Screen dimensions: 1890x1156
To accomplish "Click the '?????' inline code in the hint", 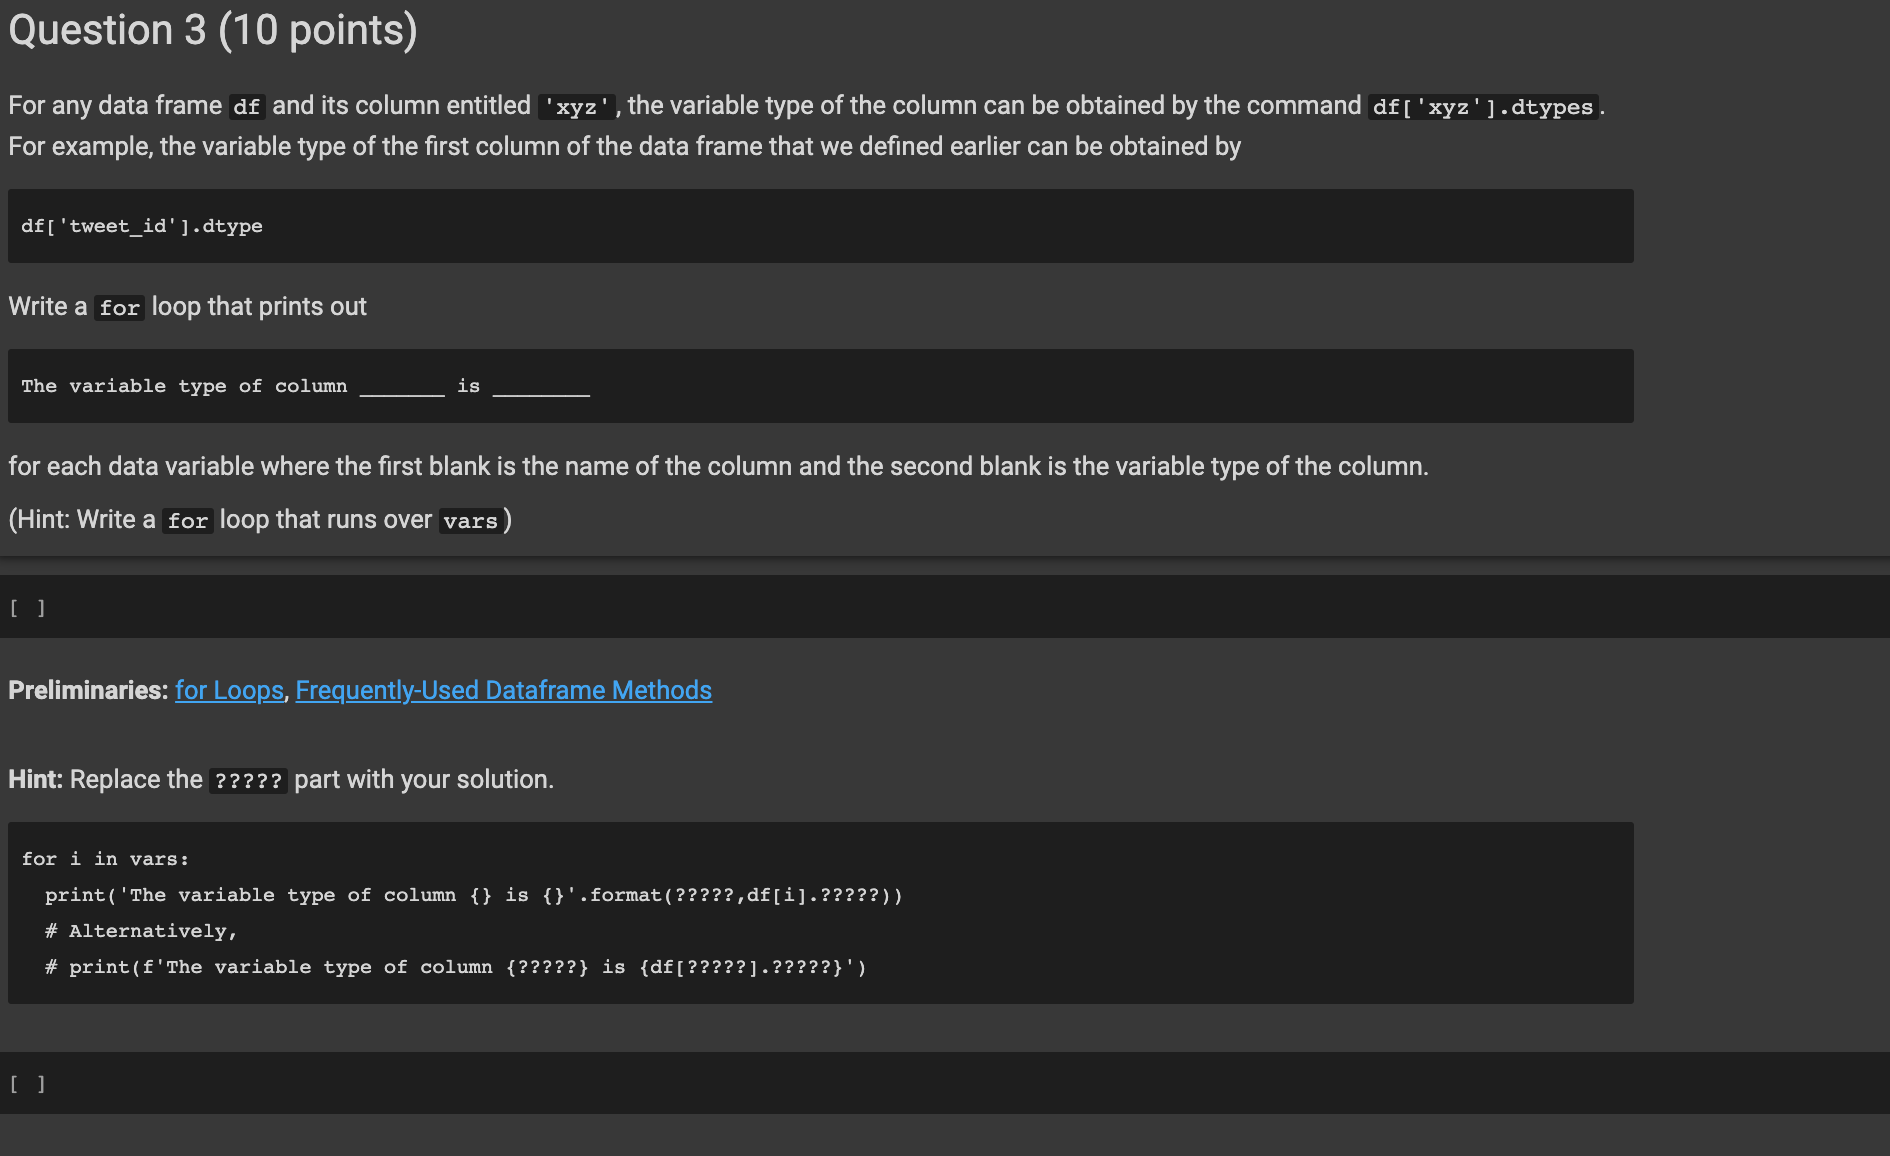I will coord(247,780).
